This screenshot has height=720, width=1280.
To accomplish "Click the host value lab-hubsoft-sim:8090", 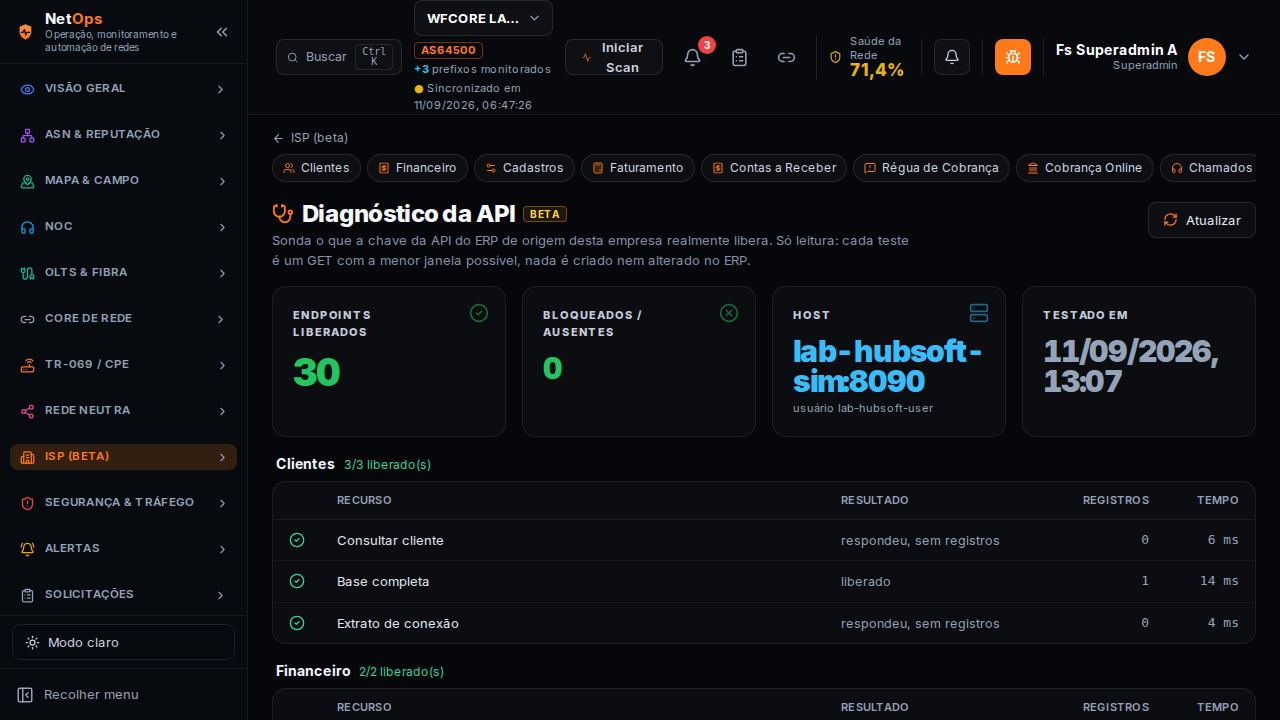I will click(887, 366).
